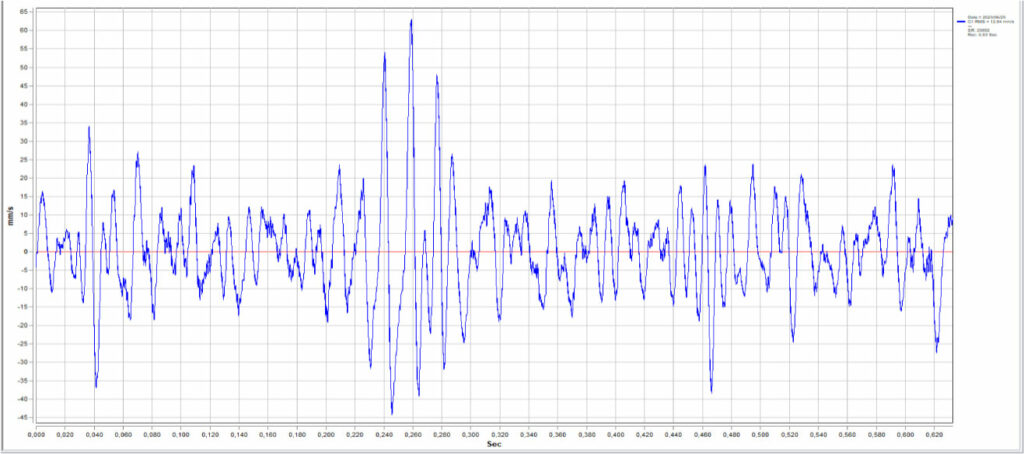
Task: Click the Rec duration line in legend
Action: [982, 35]
